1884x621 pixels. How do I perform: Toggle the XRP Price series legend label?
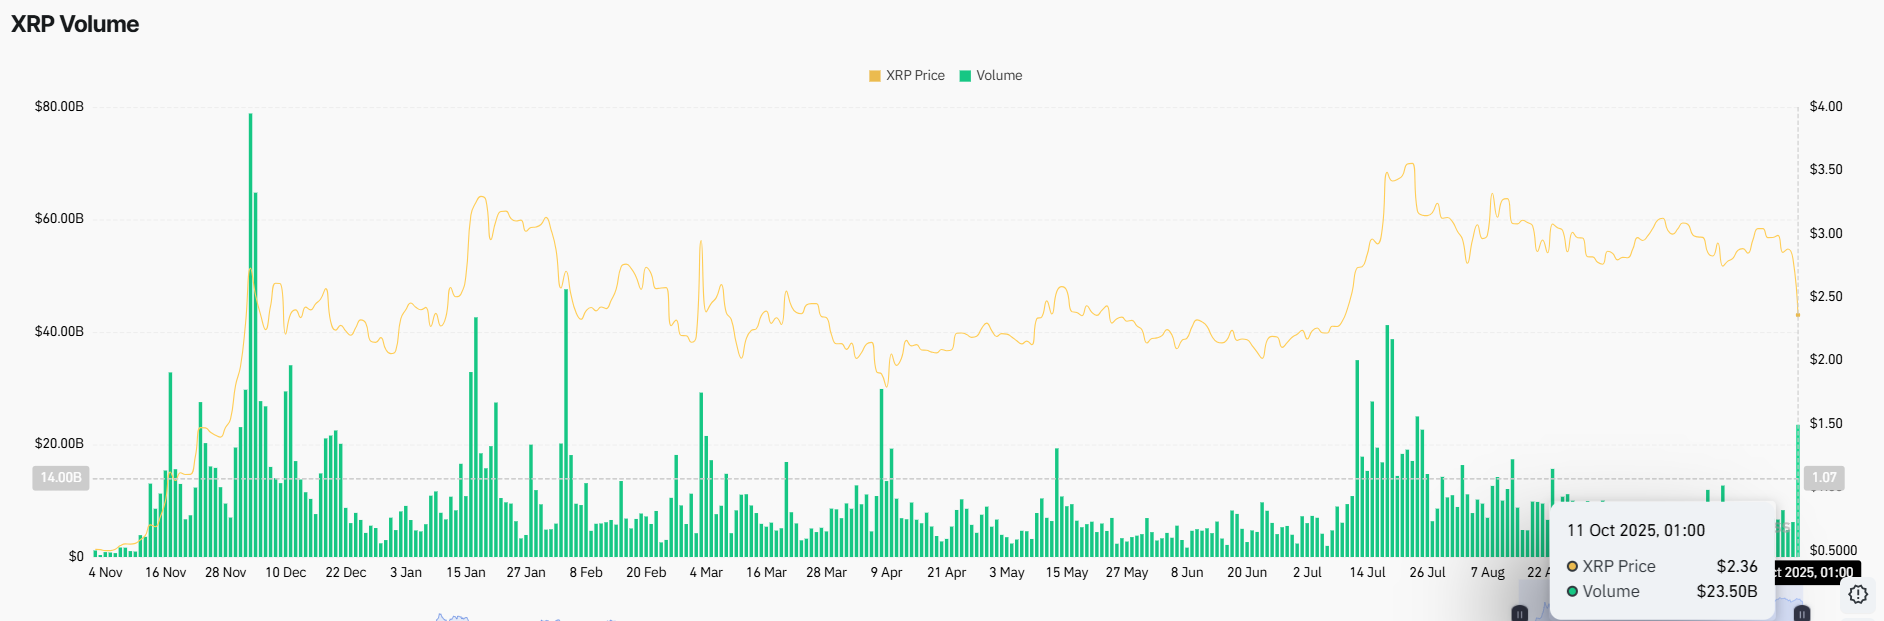[x=915, y=76]
